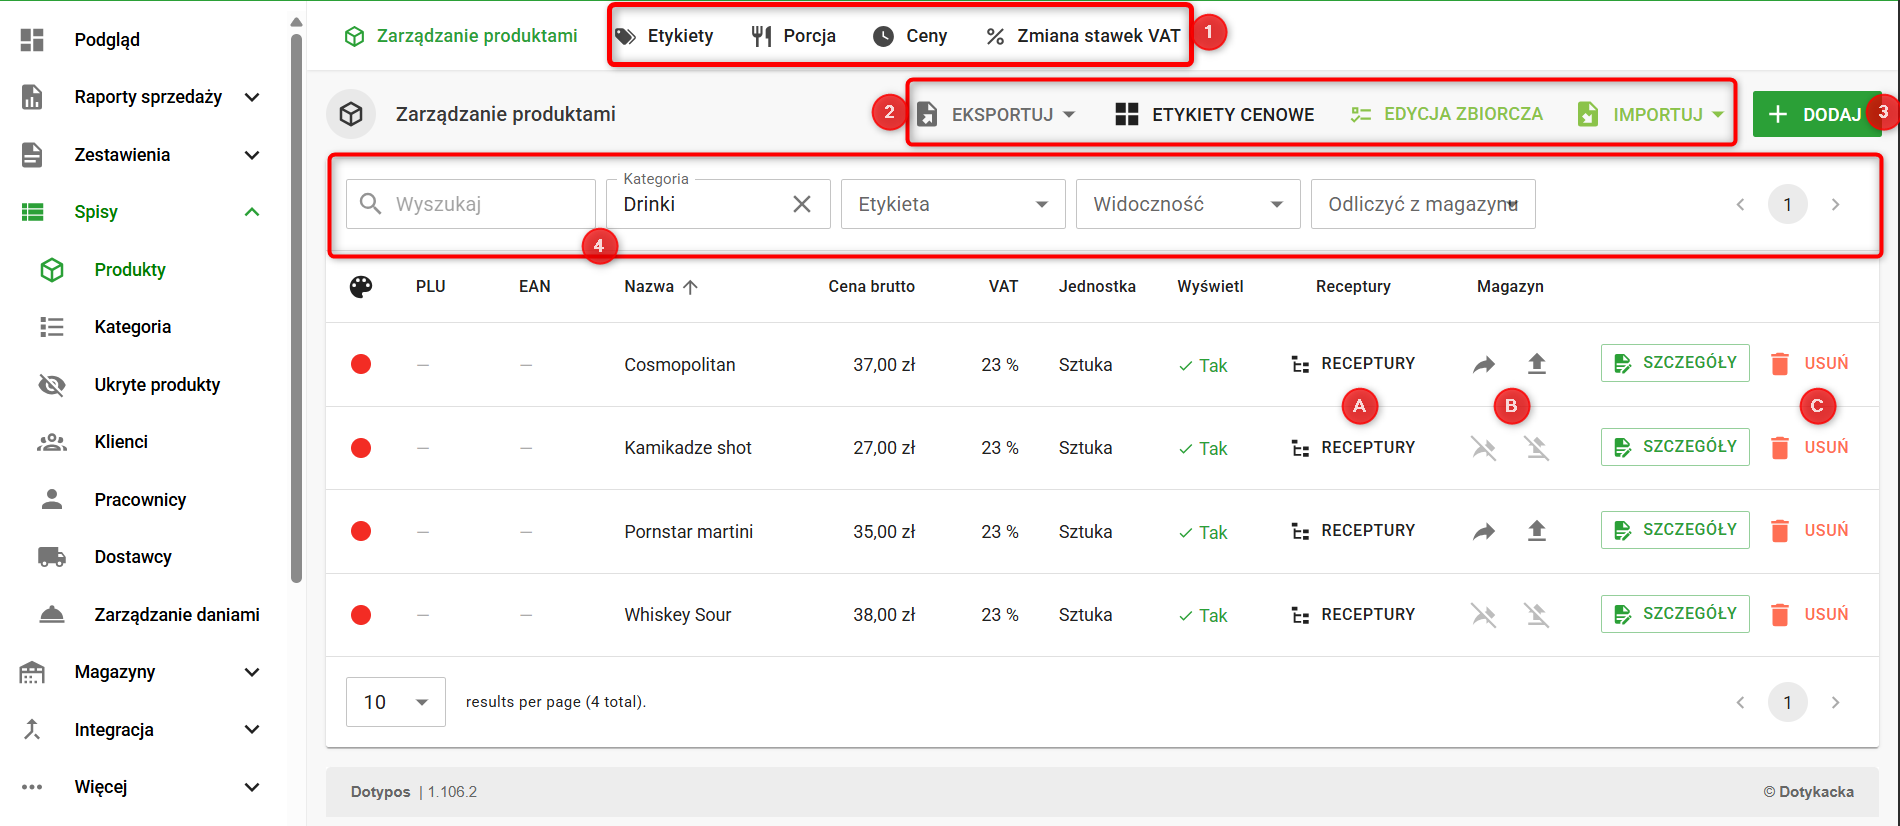The width and height of the screenshot is (1900, 826).
Task: Open Ukryte produkty in sidebar
Action: pos(156,385)
